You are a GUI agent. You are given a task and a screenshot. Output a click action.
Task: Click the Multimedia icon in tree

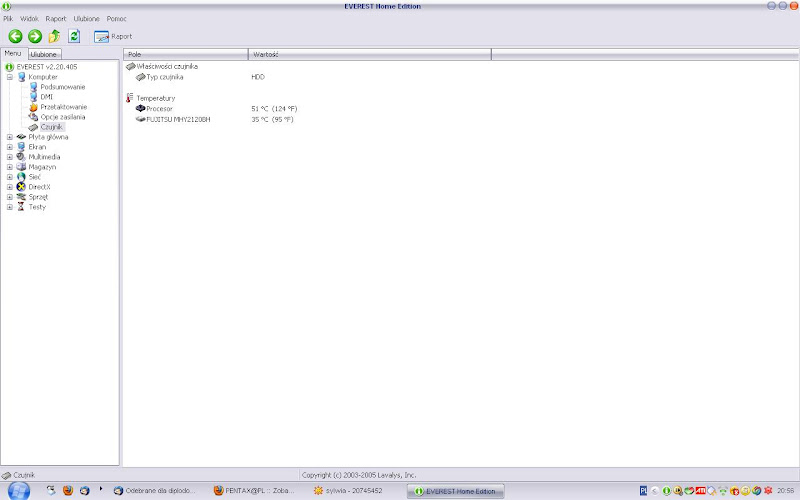[x=21, y=157]
